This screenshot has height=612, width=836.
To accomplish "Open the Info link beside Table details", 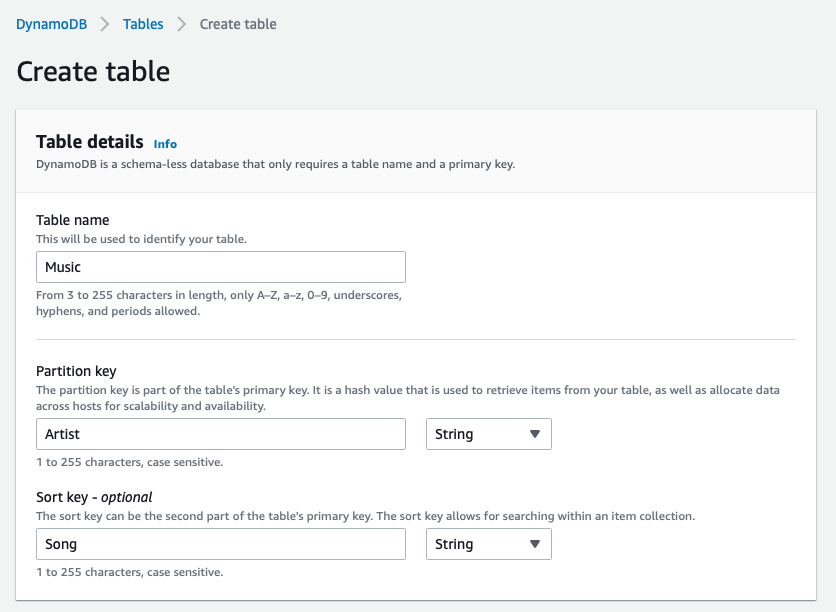I will [x=165, y=144].
